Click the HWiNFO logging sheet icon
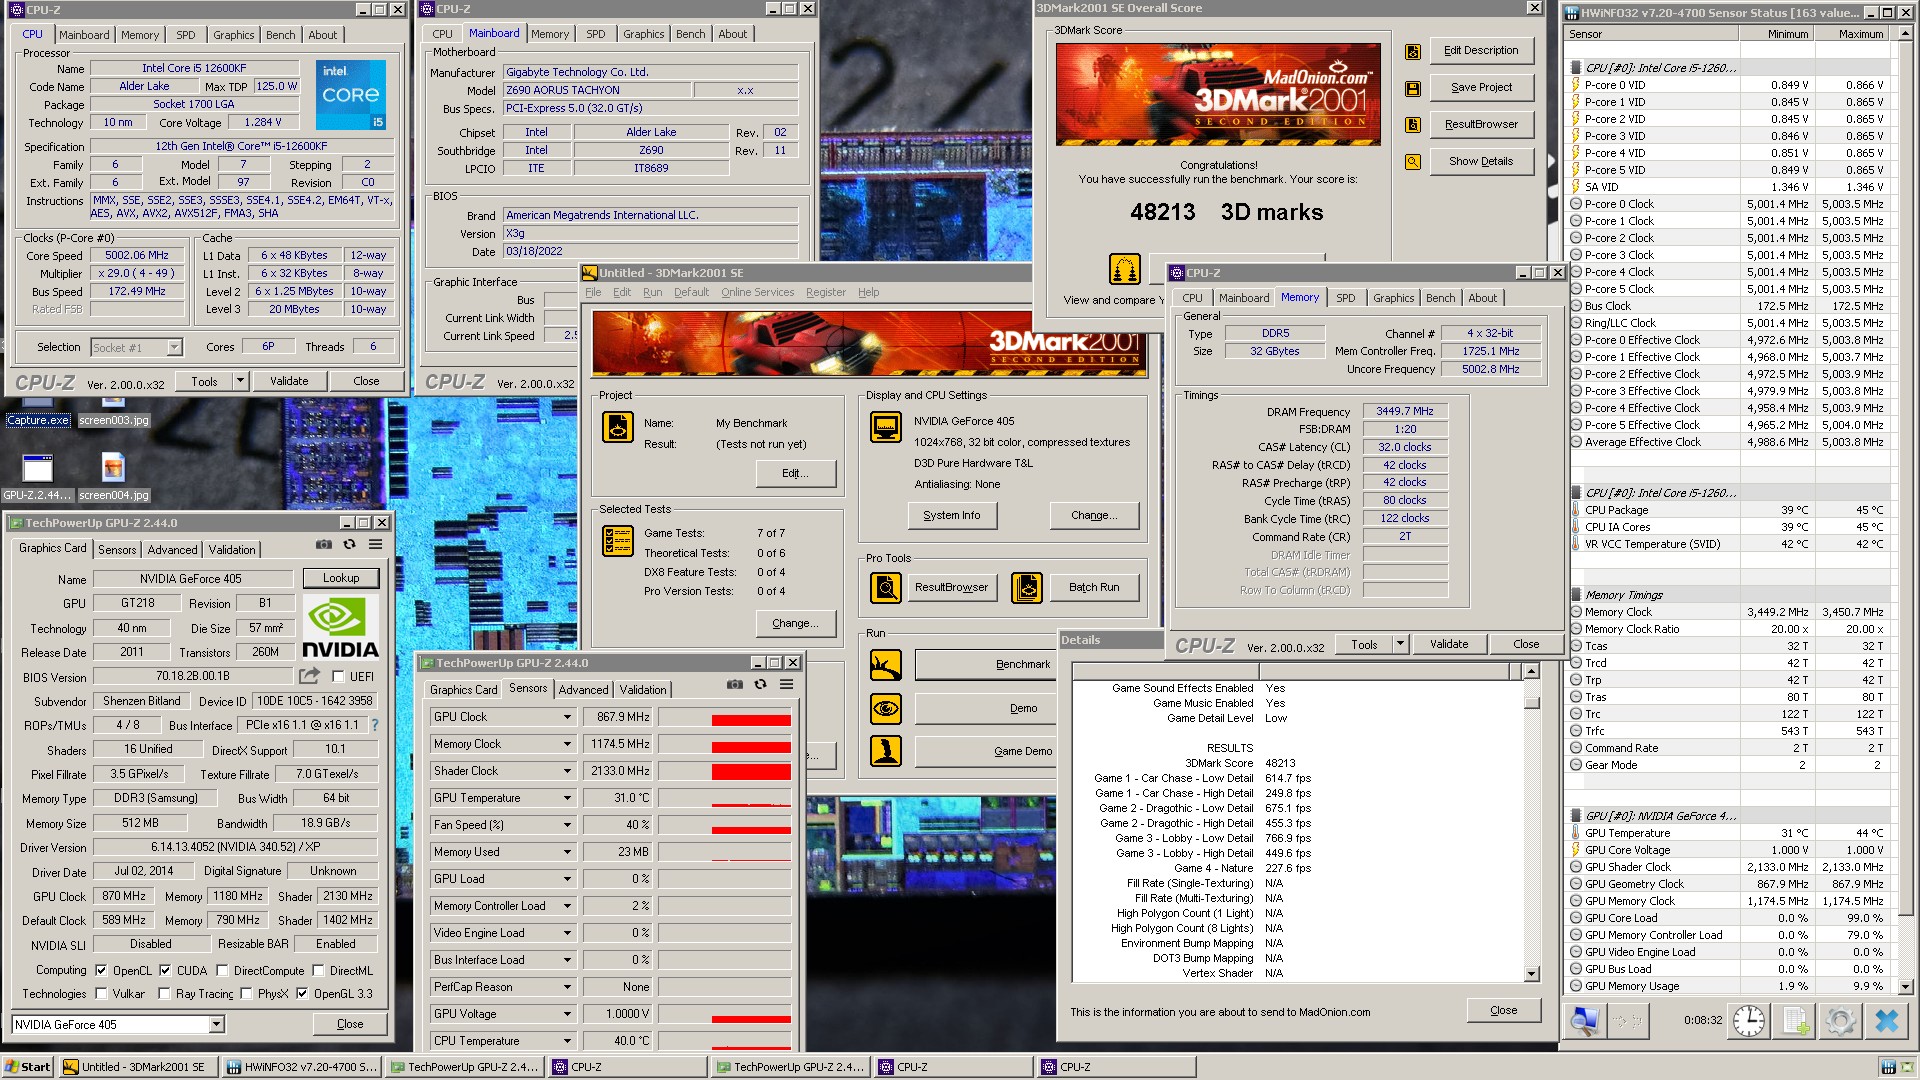 (1796, 1021)
